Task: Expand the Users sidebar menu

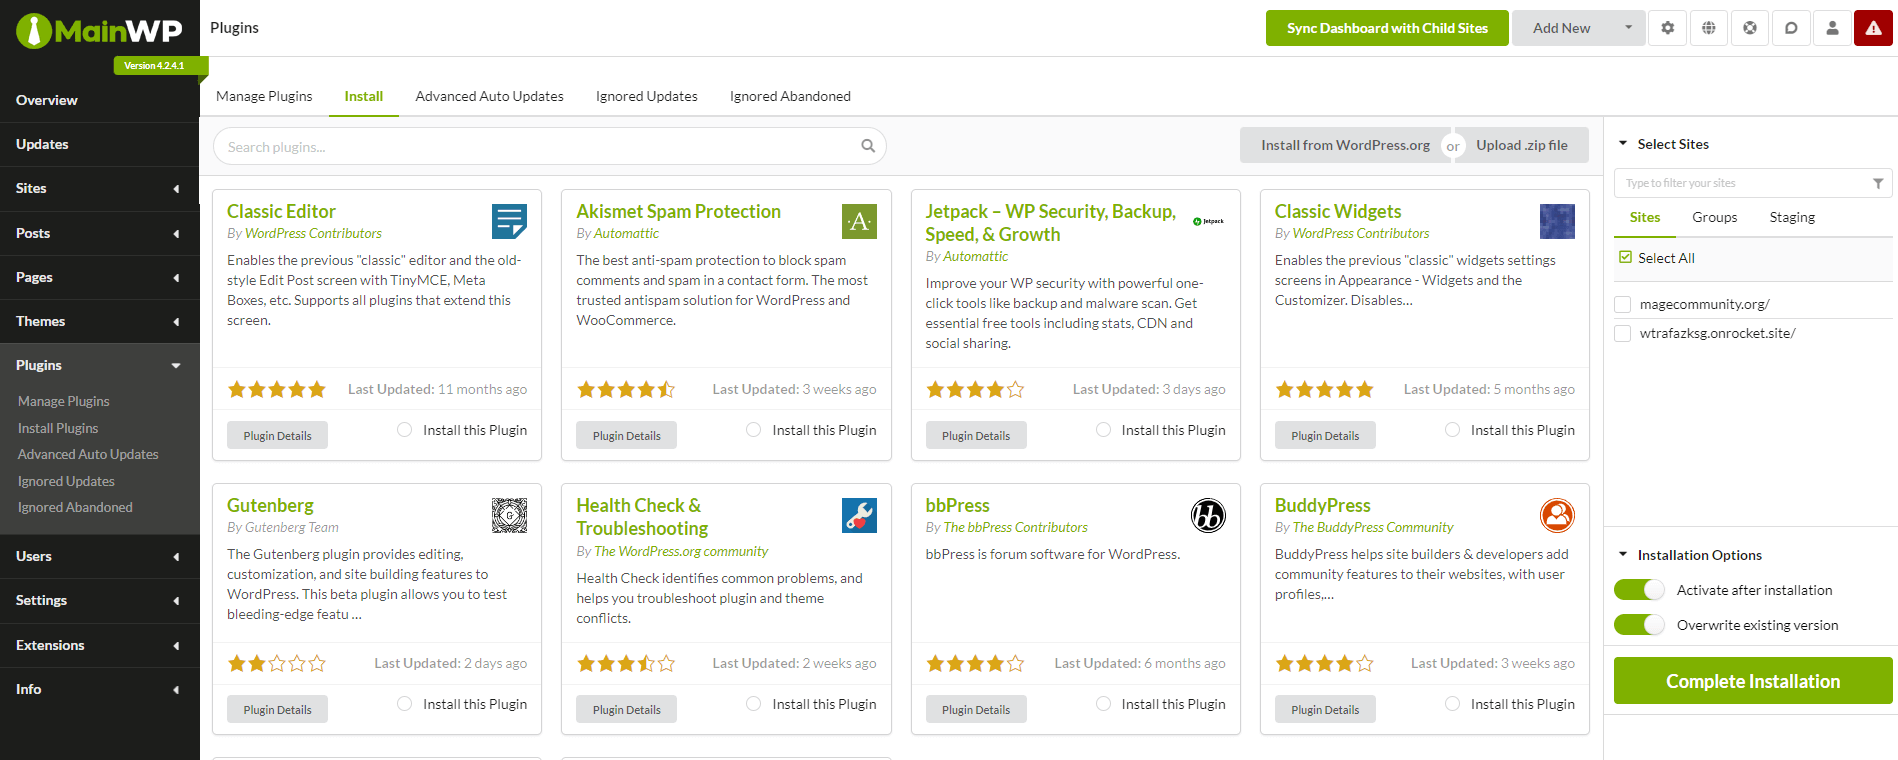Action: 100,556
